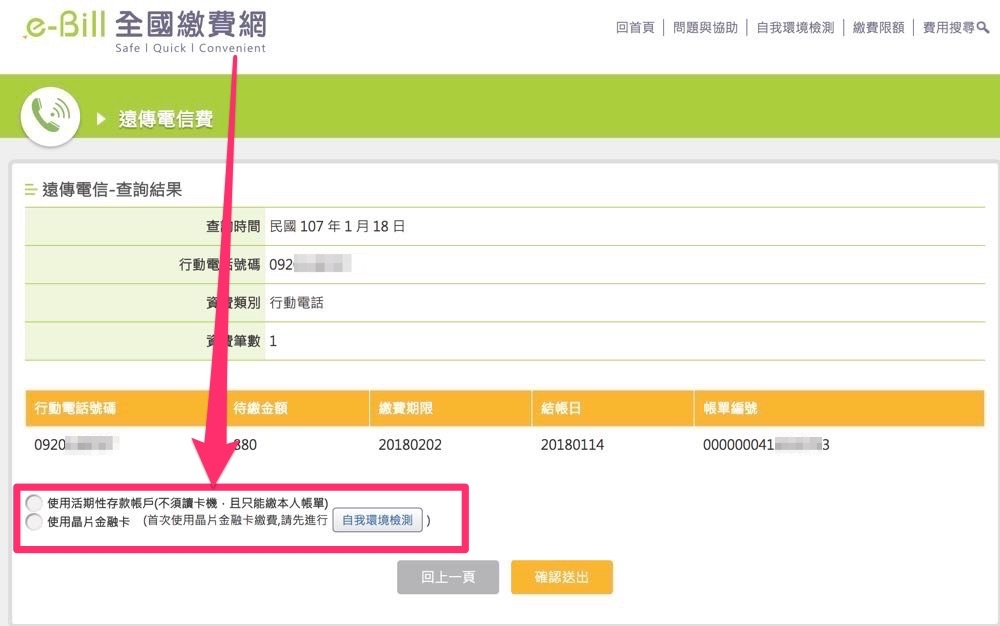The width and height of the screenshot is (1000, 626).
Task: Select 使用活期性存款帳戶 radio button
Action: click(x=34, y=503)
